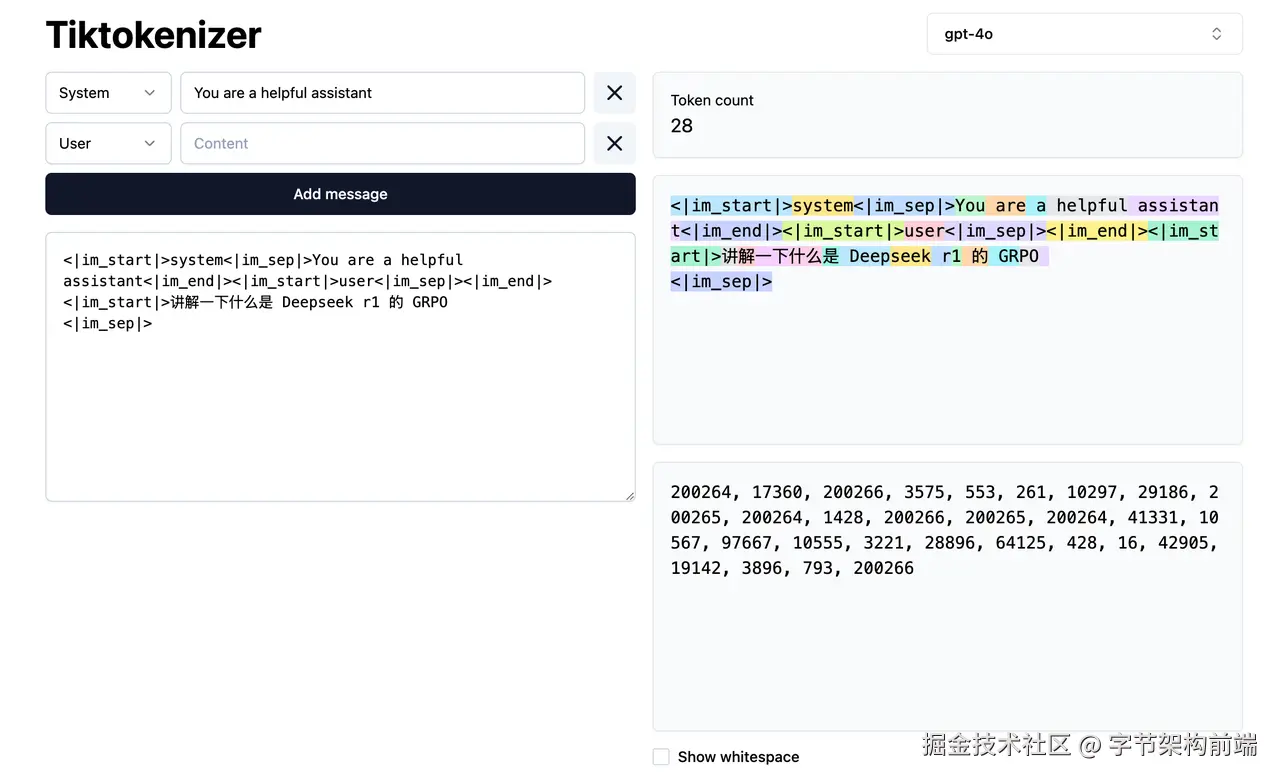1280x781 pixels.
Task: Open the User role dropdown
Action: [108, 143]
